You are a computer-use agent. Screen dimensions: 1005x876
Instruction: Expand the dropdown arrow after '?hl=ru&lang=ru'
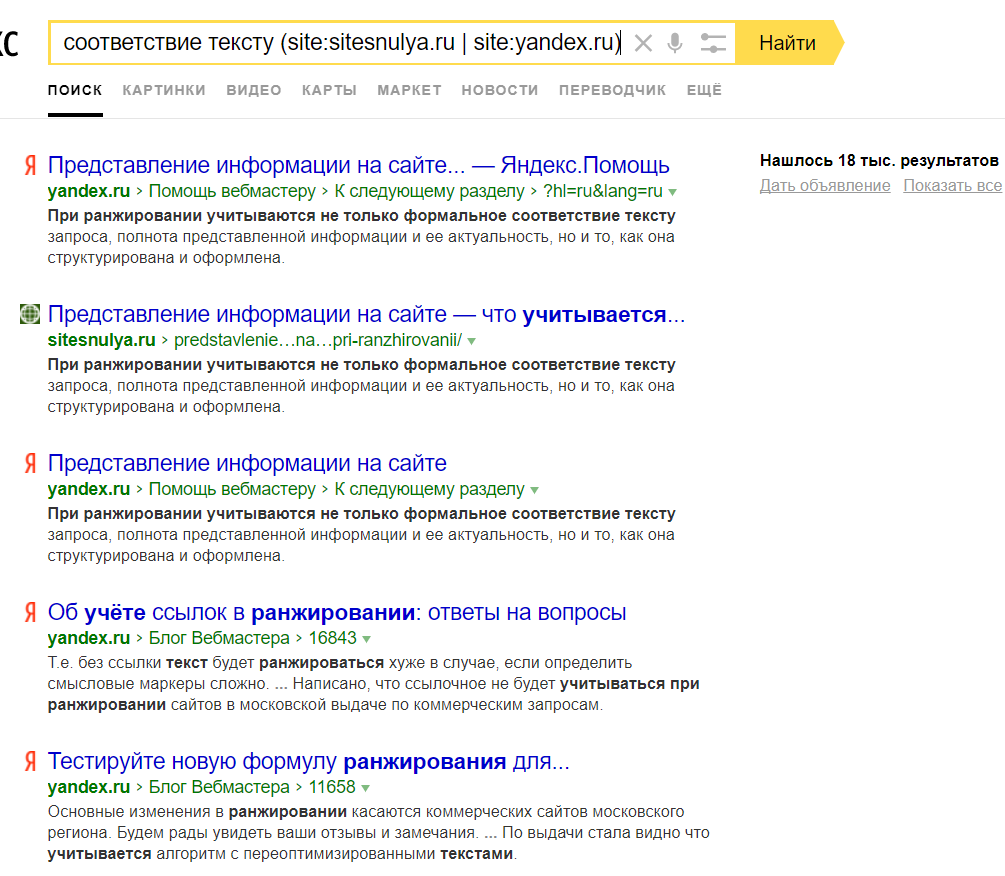673,192
